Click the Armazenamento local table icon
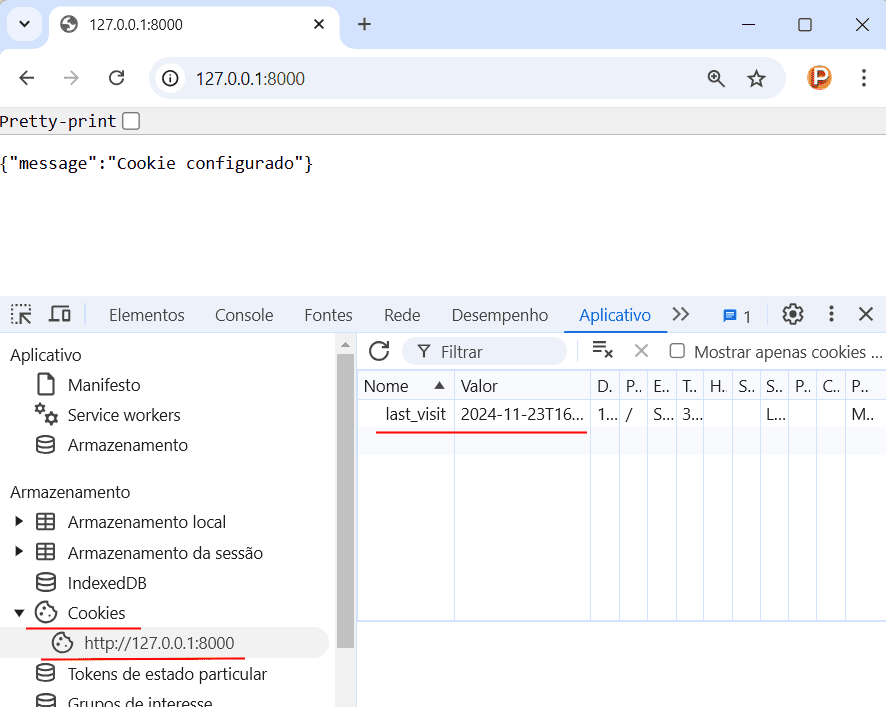 pos(46,522)
